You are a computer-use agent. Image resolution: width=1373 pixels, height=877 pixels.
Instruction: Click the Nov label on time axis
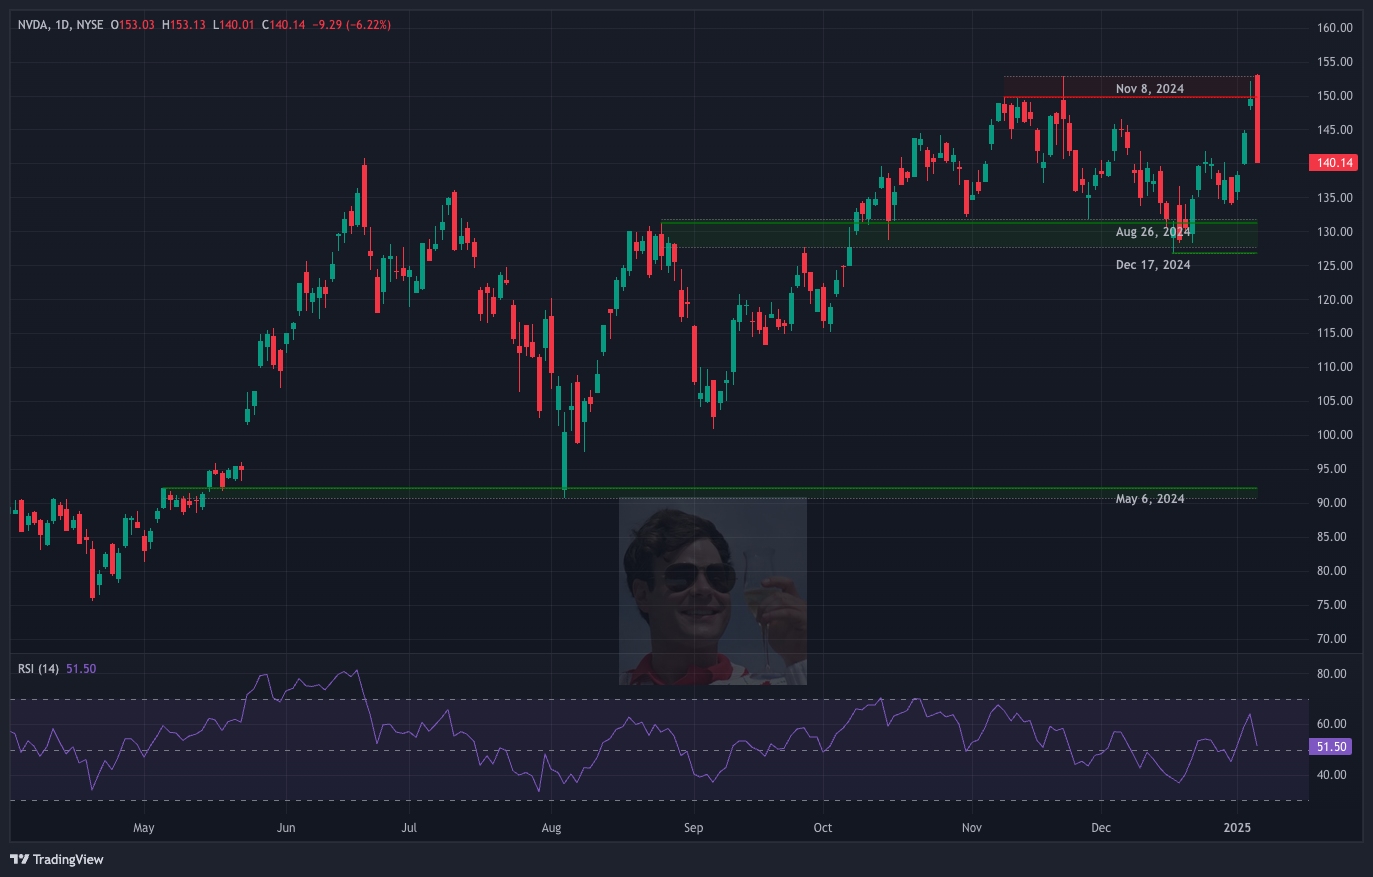971,828
